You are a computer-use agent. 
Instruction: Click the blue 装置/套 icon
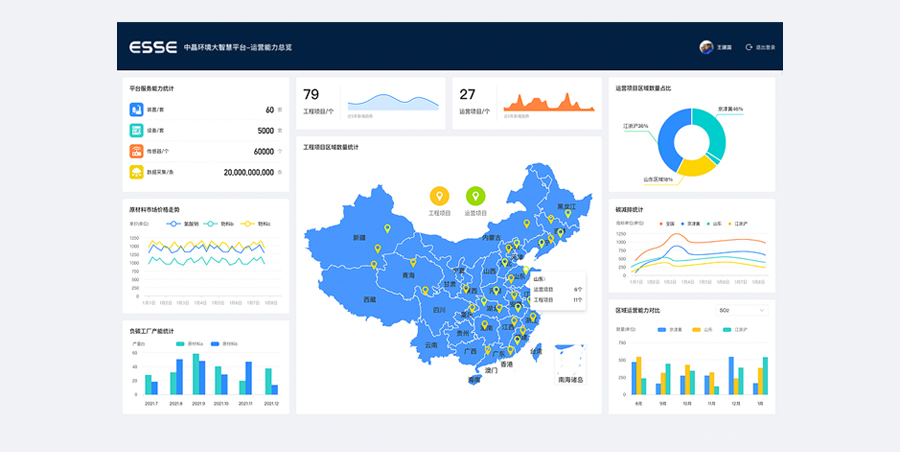[x=136, y=110]
